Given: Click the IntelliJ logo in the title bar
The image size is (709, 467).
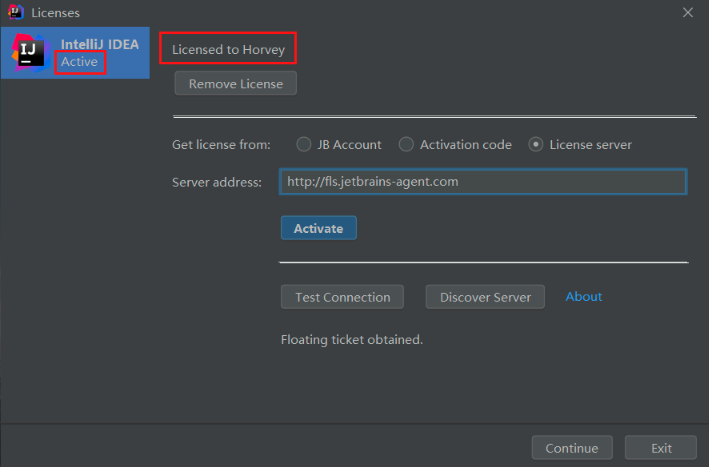Looking at the screenshot, I should [15, 12].
